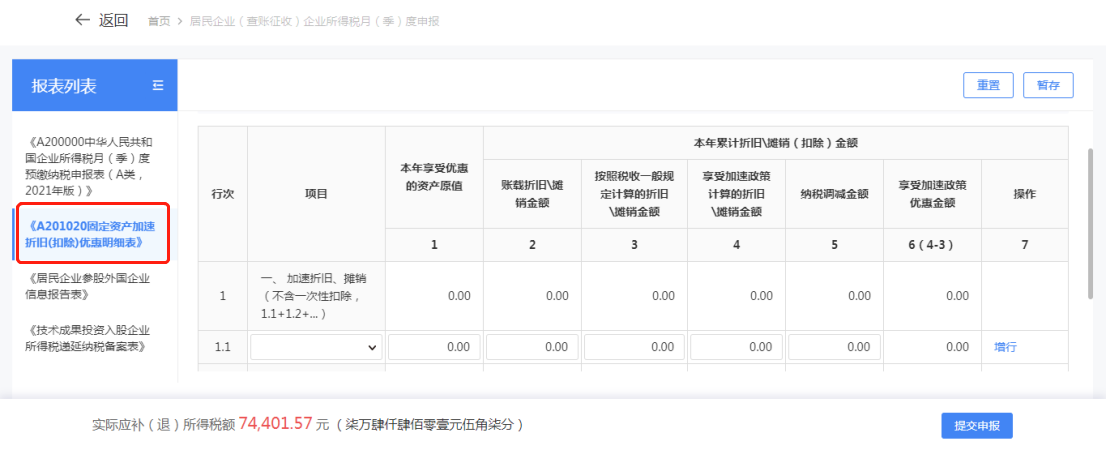Click 首页 breadcrumb link
The image size is (1106, 449).
point(158,21)
